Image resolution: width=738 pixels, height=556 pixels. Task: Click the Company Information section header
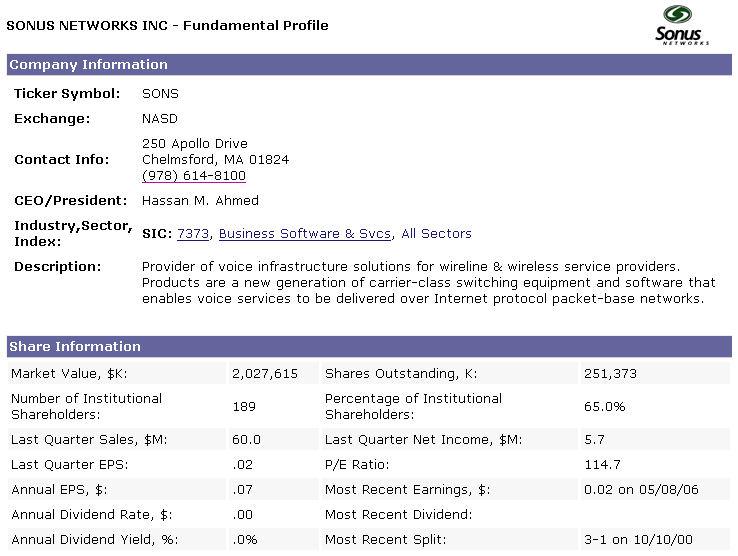pyautogui.click(x=88, y=65)
